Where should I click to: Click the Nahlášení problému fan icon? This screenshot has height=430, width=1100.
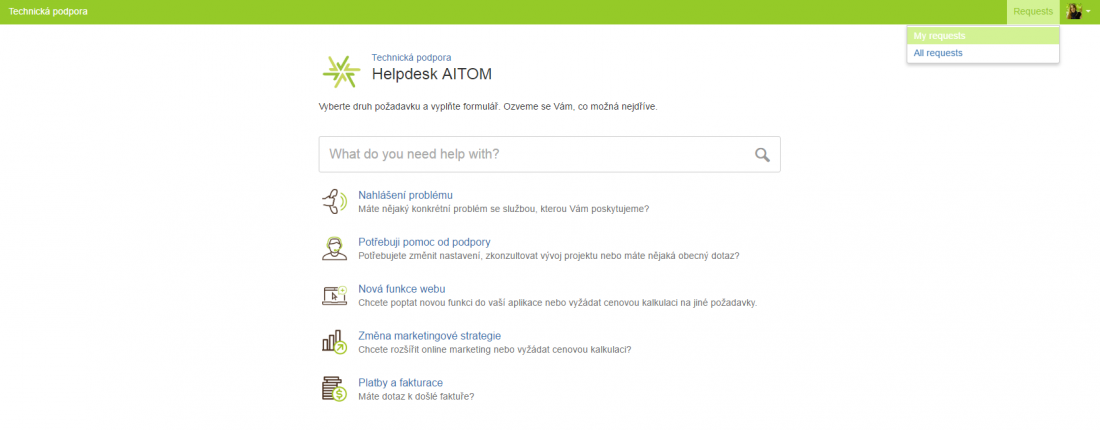coord(334,201)
